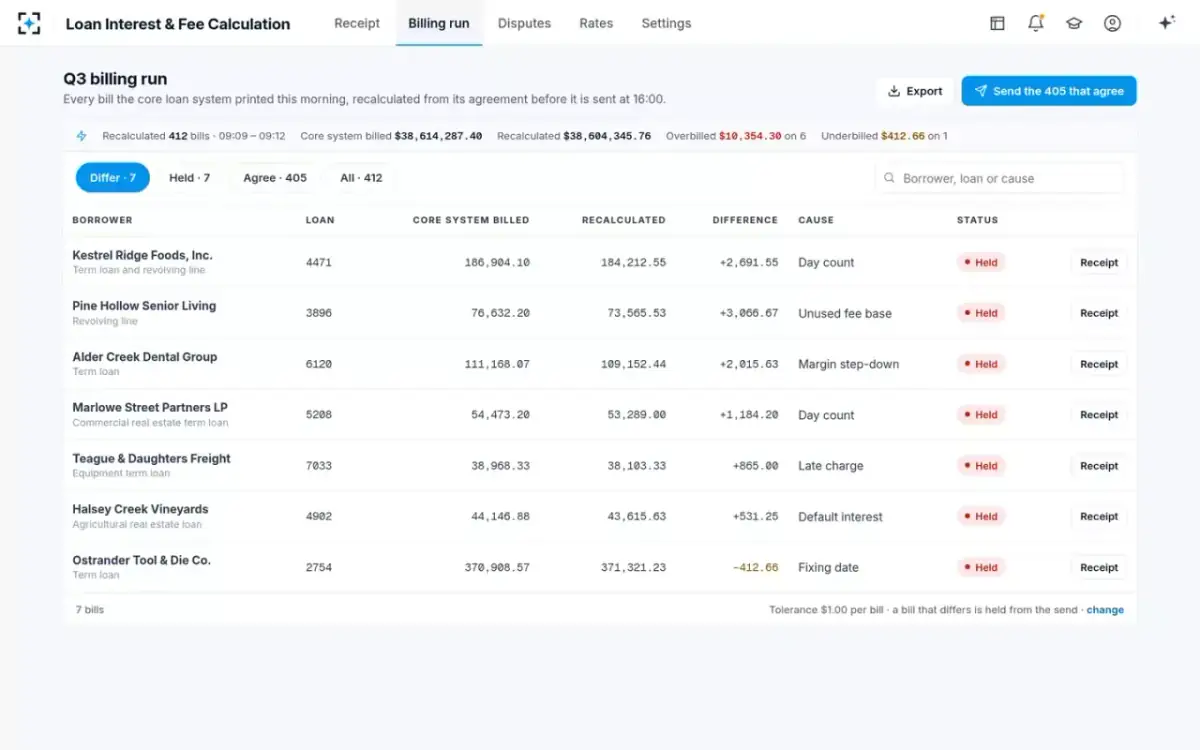Open Receipt for Halsey Creek Vineyards
Viewport: 1200px width, 750px height.
pyautogui.click(x=1099, y=517)
